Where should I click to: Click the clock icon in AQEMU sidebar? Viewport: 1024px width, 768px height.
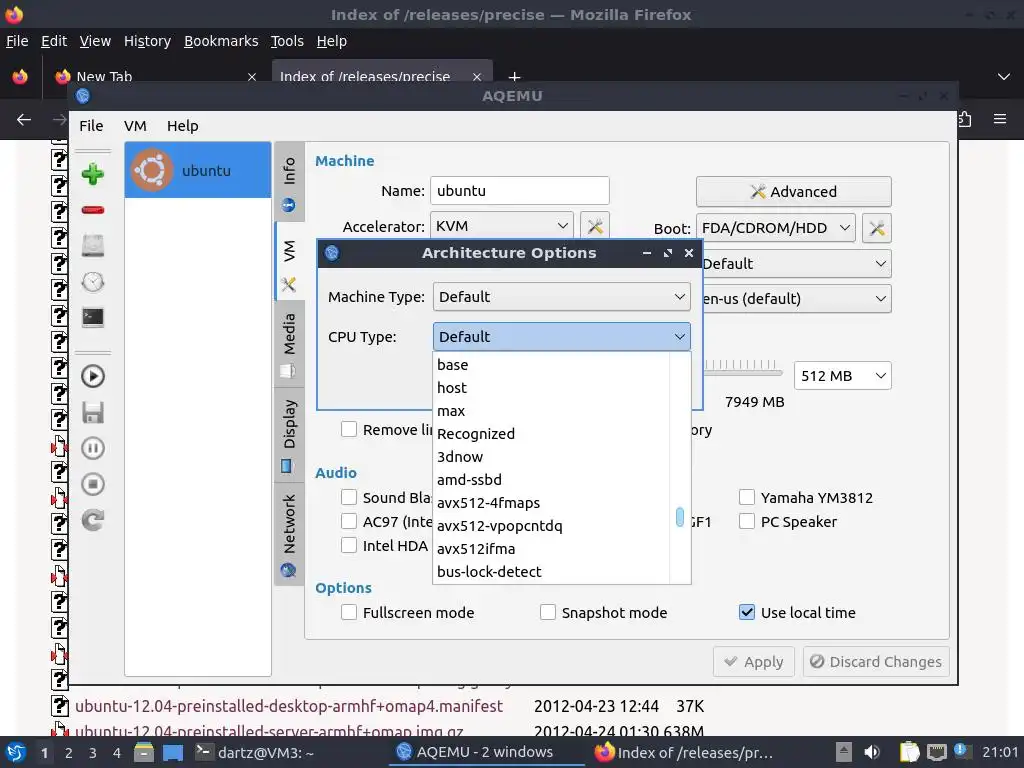[x=93, y=281]
